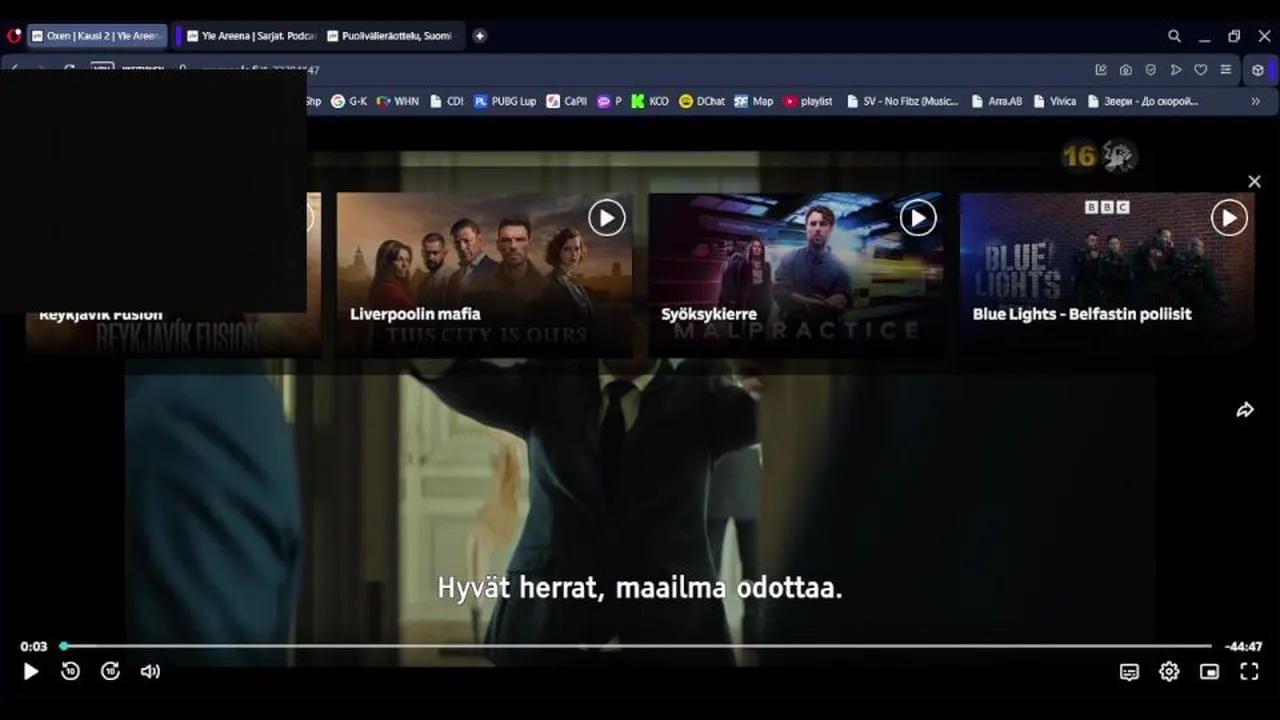Open the Liverpoolin mafia thumbnail

[484, 274]
